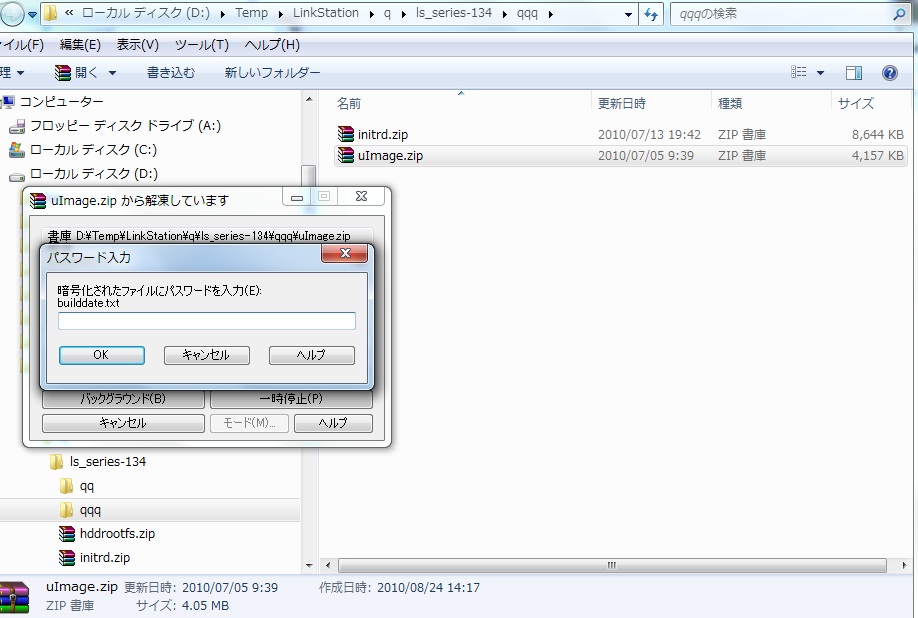Open the 編集(E) menu
The image size is (918, 618).
coord(80,45)
